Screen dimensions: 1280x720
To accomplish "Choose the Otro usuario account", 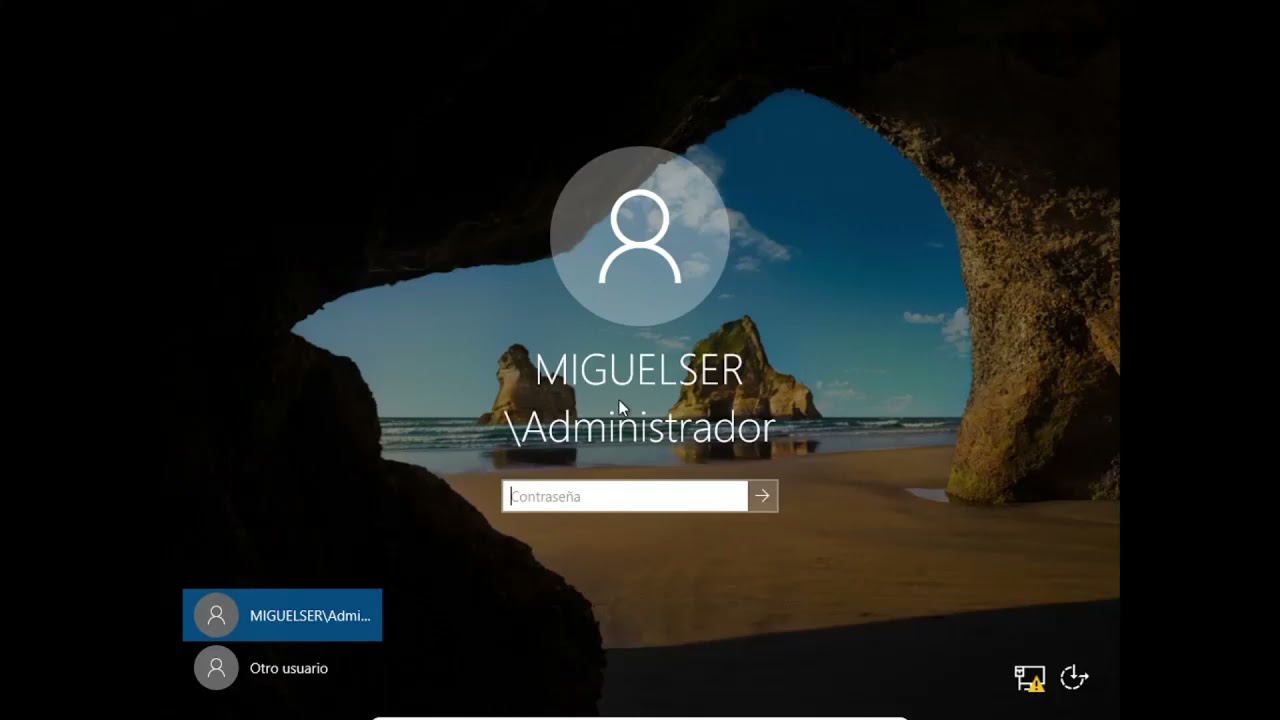I will tap(282, 668).
